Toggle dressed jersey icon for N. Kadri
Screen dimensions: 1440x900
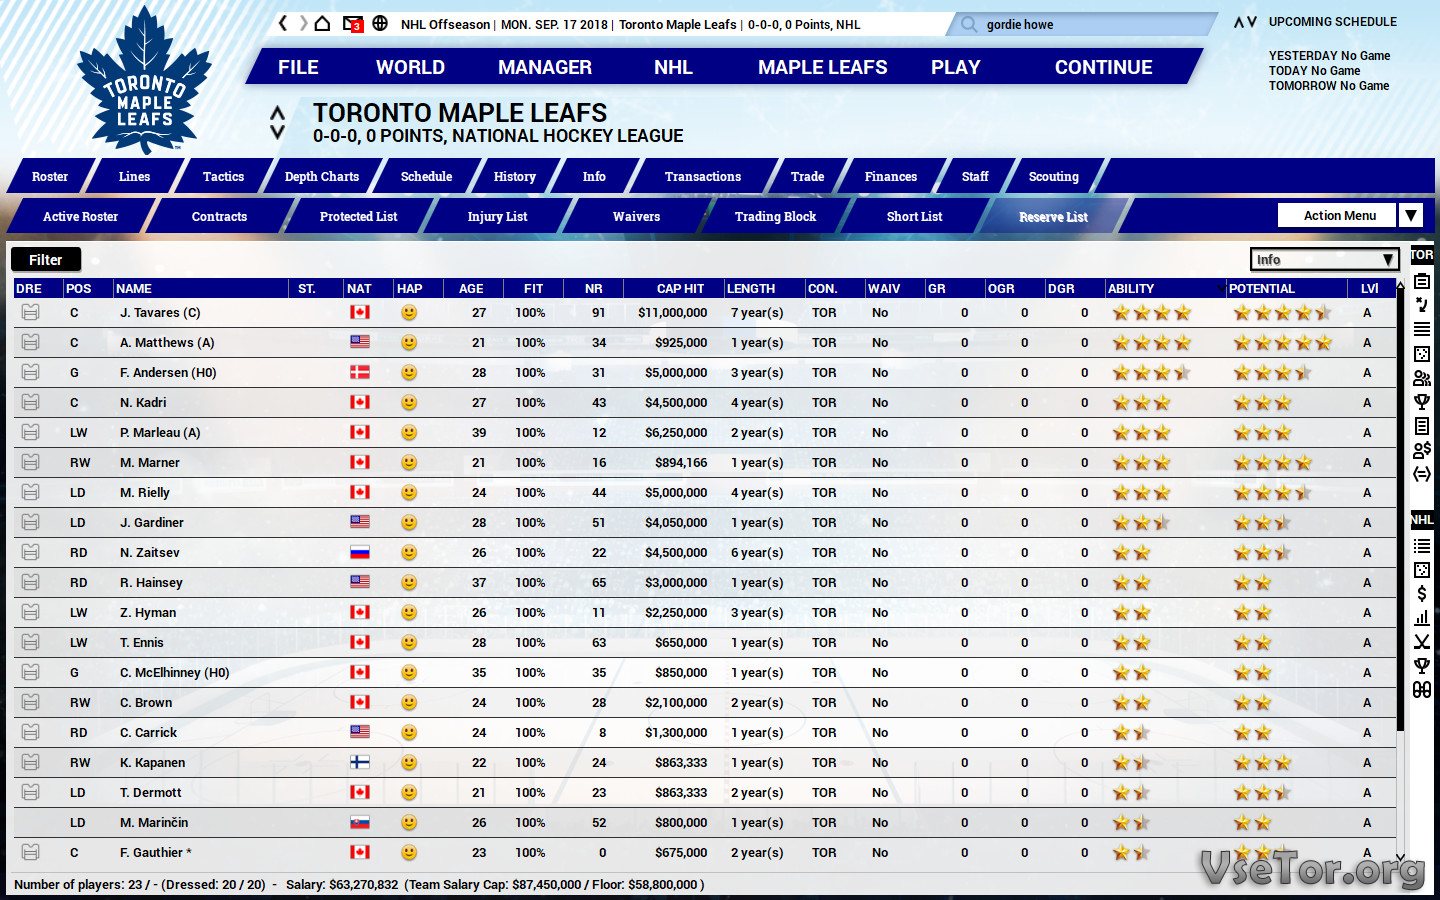(x=30, y=403)
